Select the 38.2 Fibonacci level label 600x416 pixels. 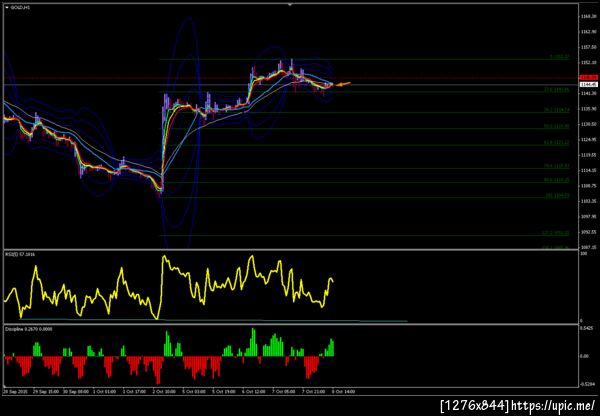[x=557, y=110]
